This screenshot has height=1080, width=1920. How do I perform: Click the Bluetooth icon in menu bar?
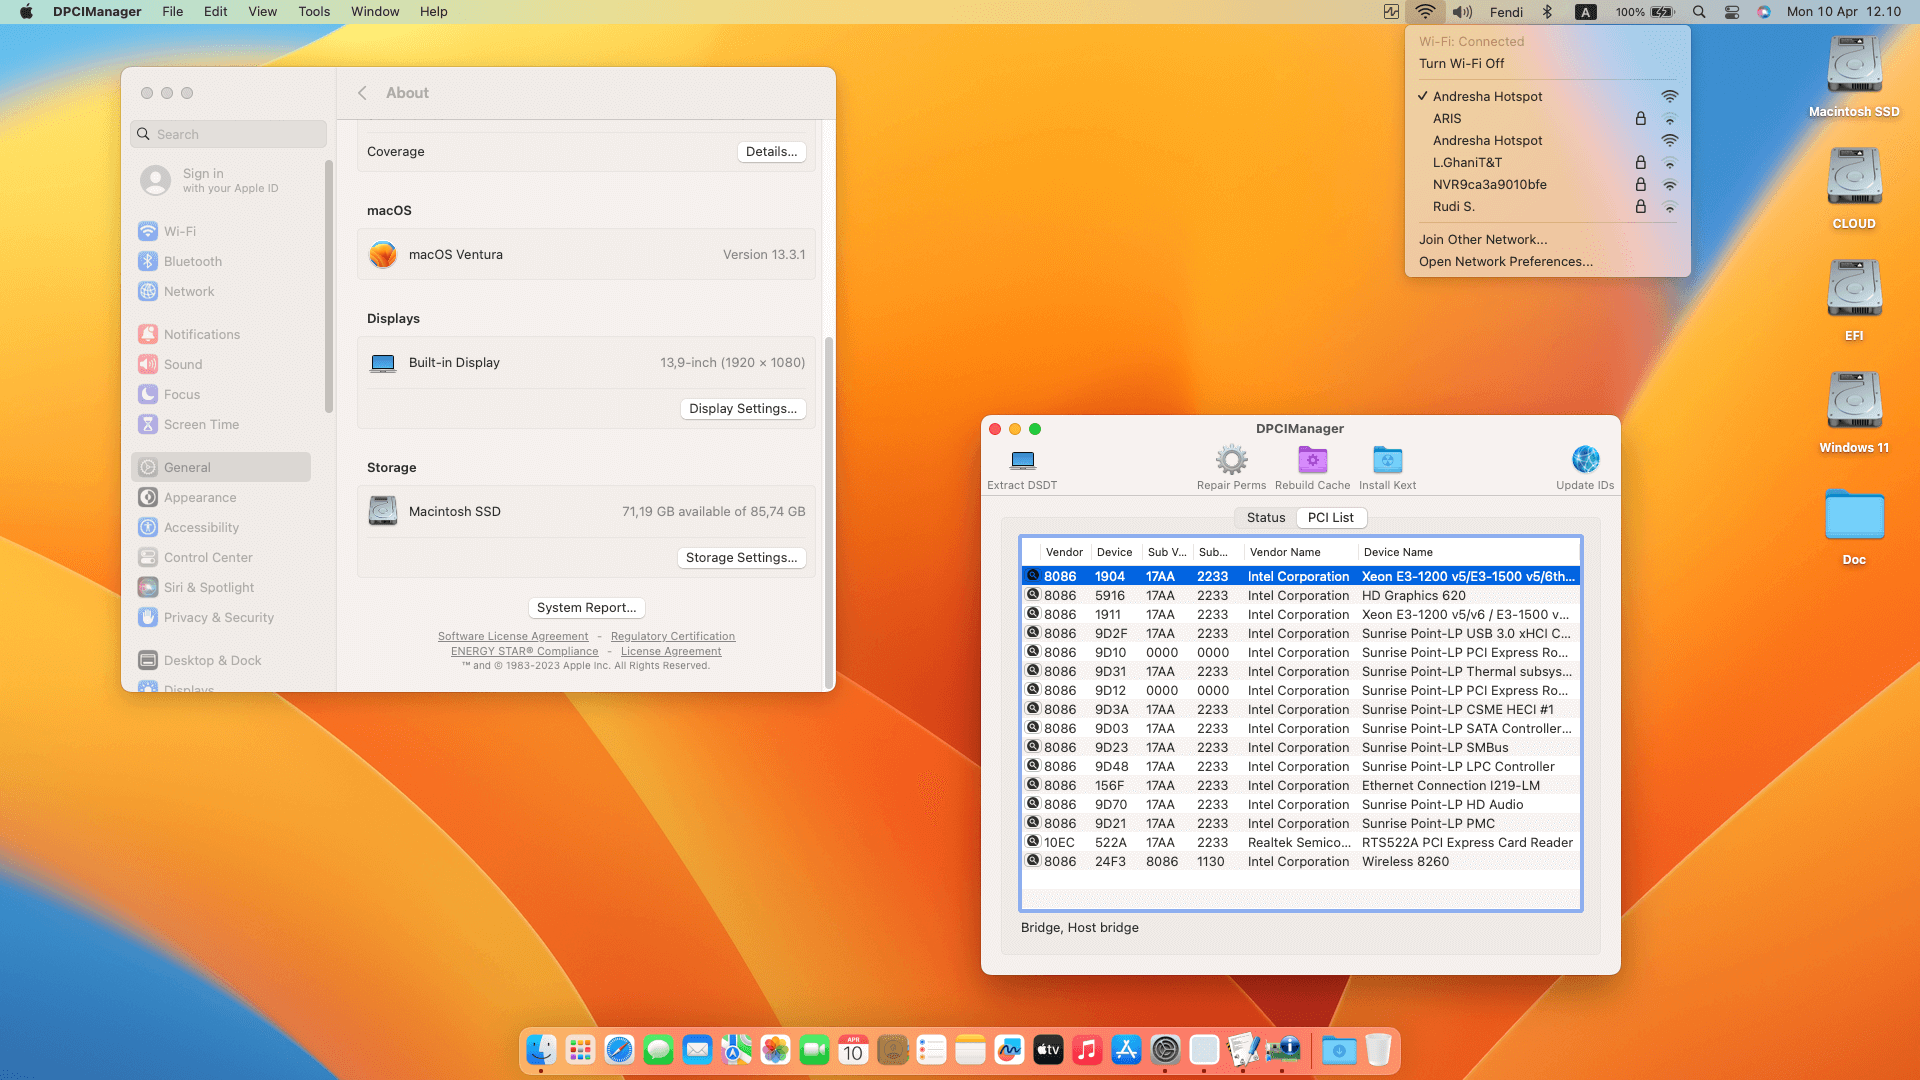1547,12
